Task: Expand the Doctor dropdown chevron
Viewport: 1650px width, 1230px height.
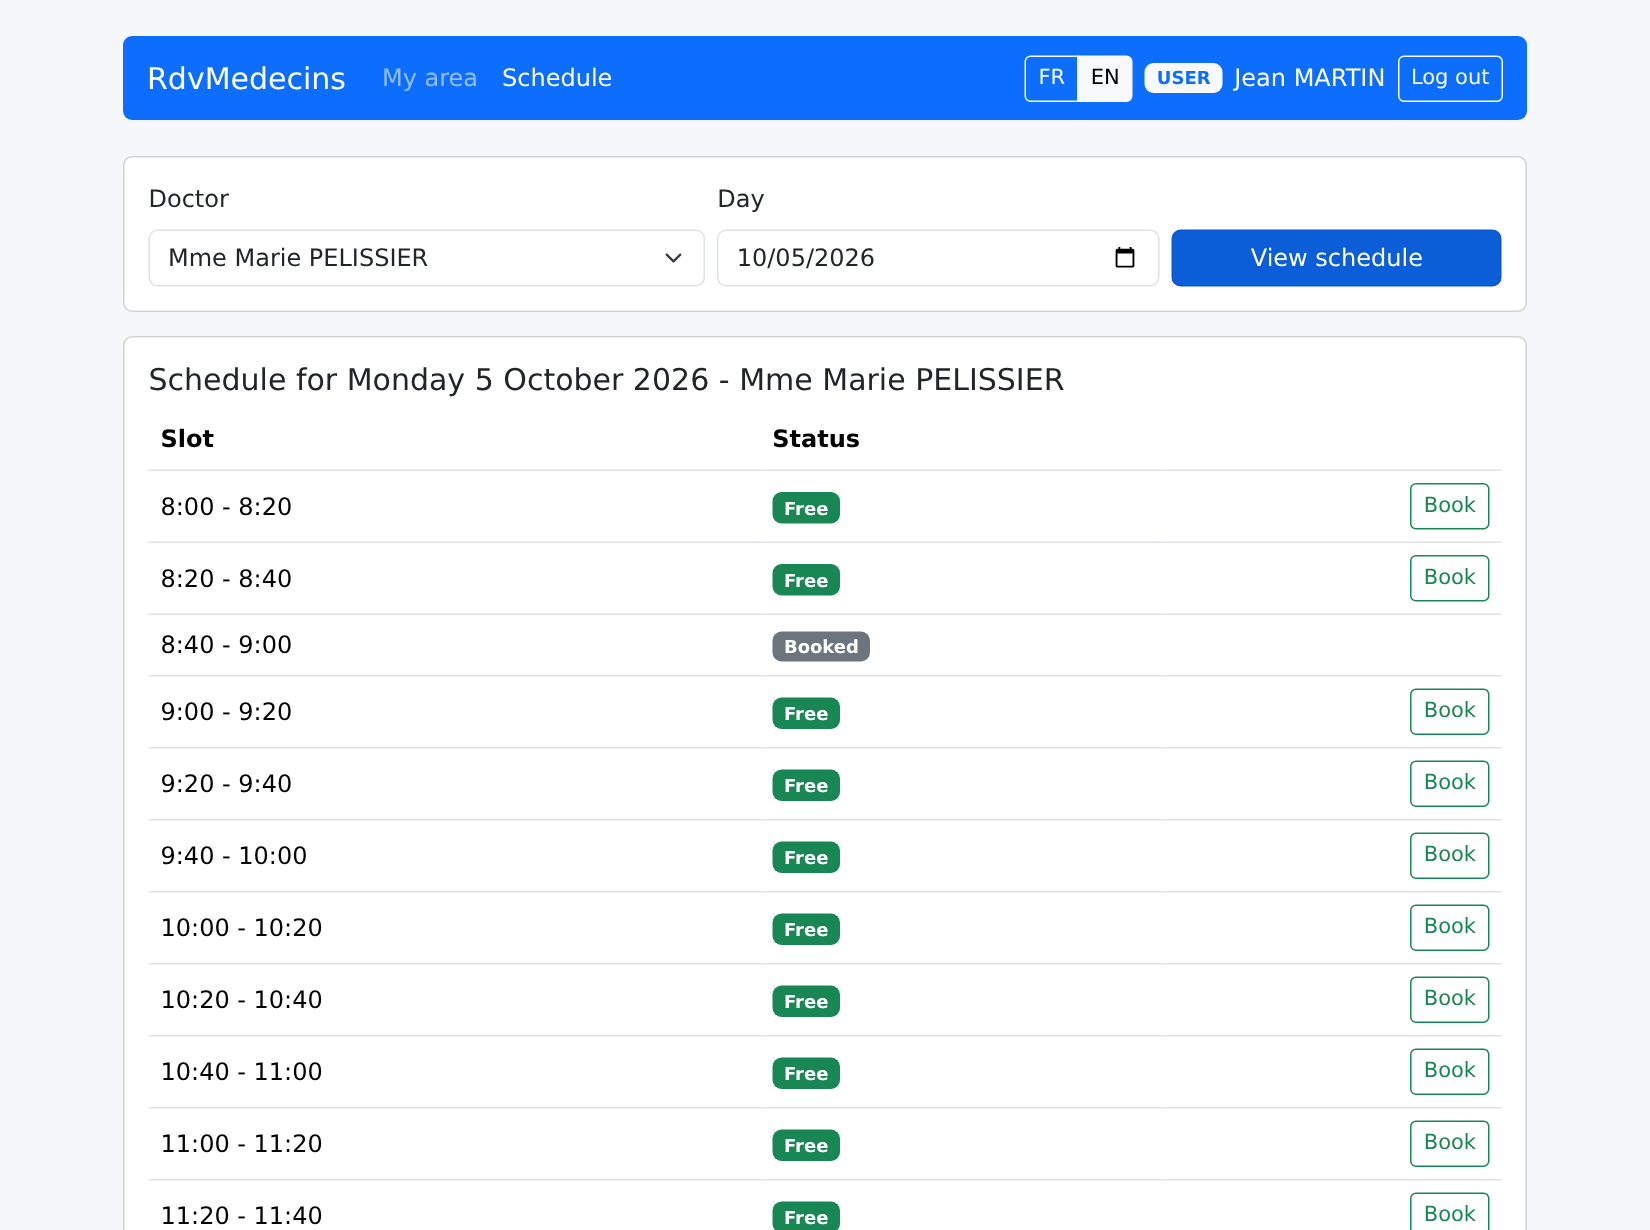Action: 674,258
